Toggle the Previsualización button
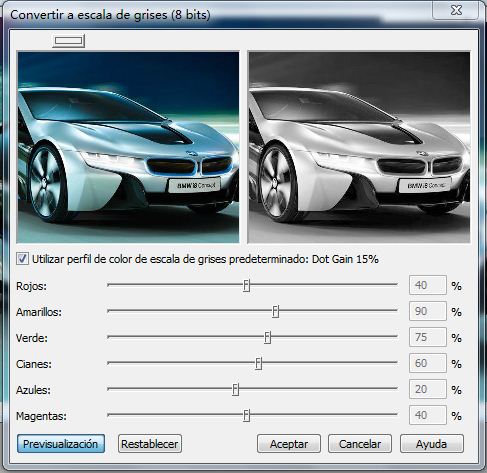 [61, 444]
